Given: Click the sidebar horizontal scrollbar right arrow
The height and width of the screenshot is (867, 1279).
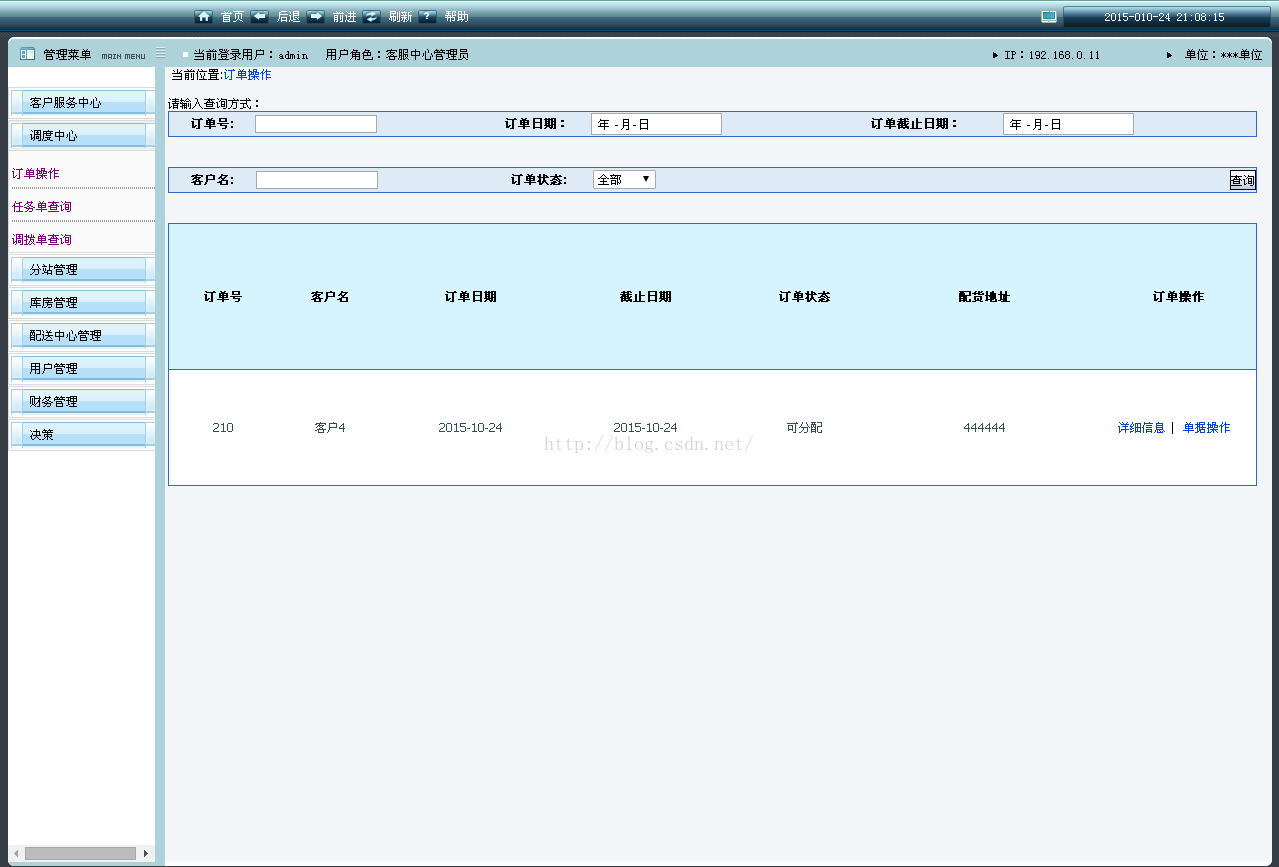Looking at the screenshot, I should pyautogui.click(x=146, y=853).
